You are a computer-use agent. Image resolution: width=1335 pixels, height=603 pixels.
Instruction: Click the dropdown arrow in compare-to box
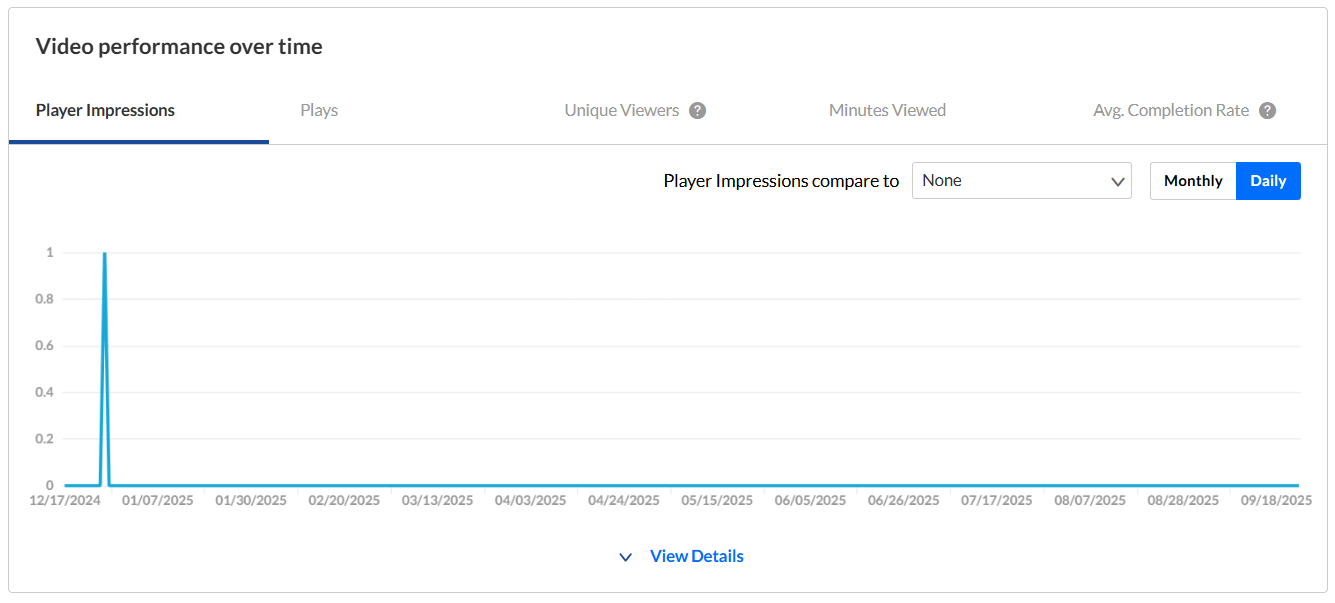1118,182
